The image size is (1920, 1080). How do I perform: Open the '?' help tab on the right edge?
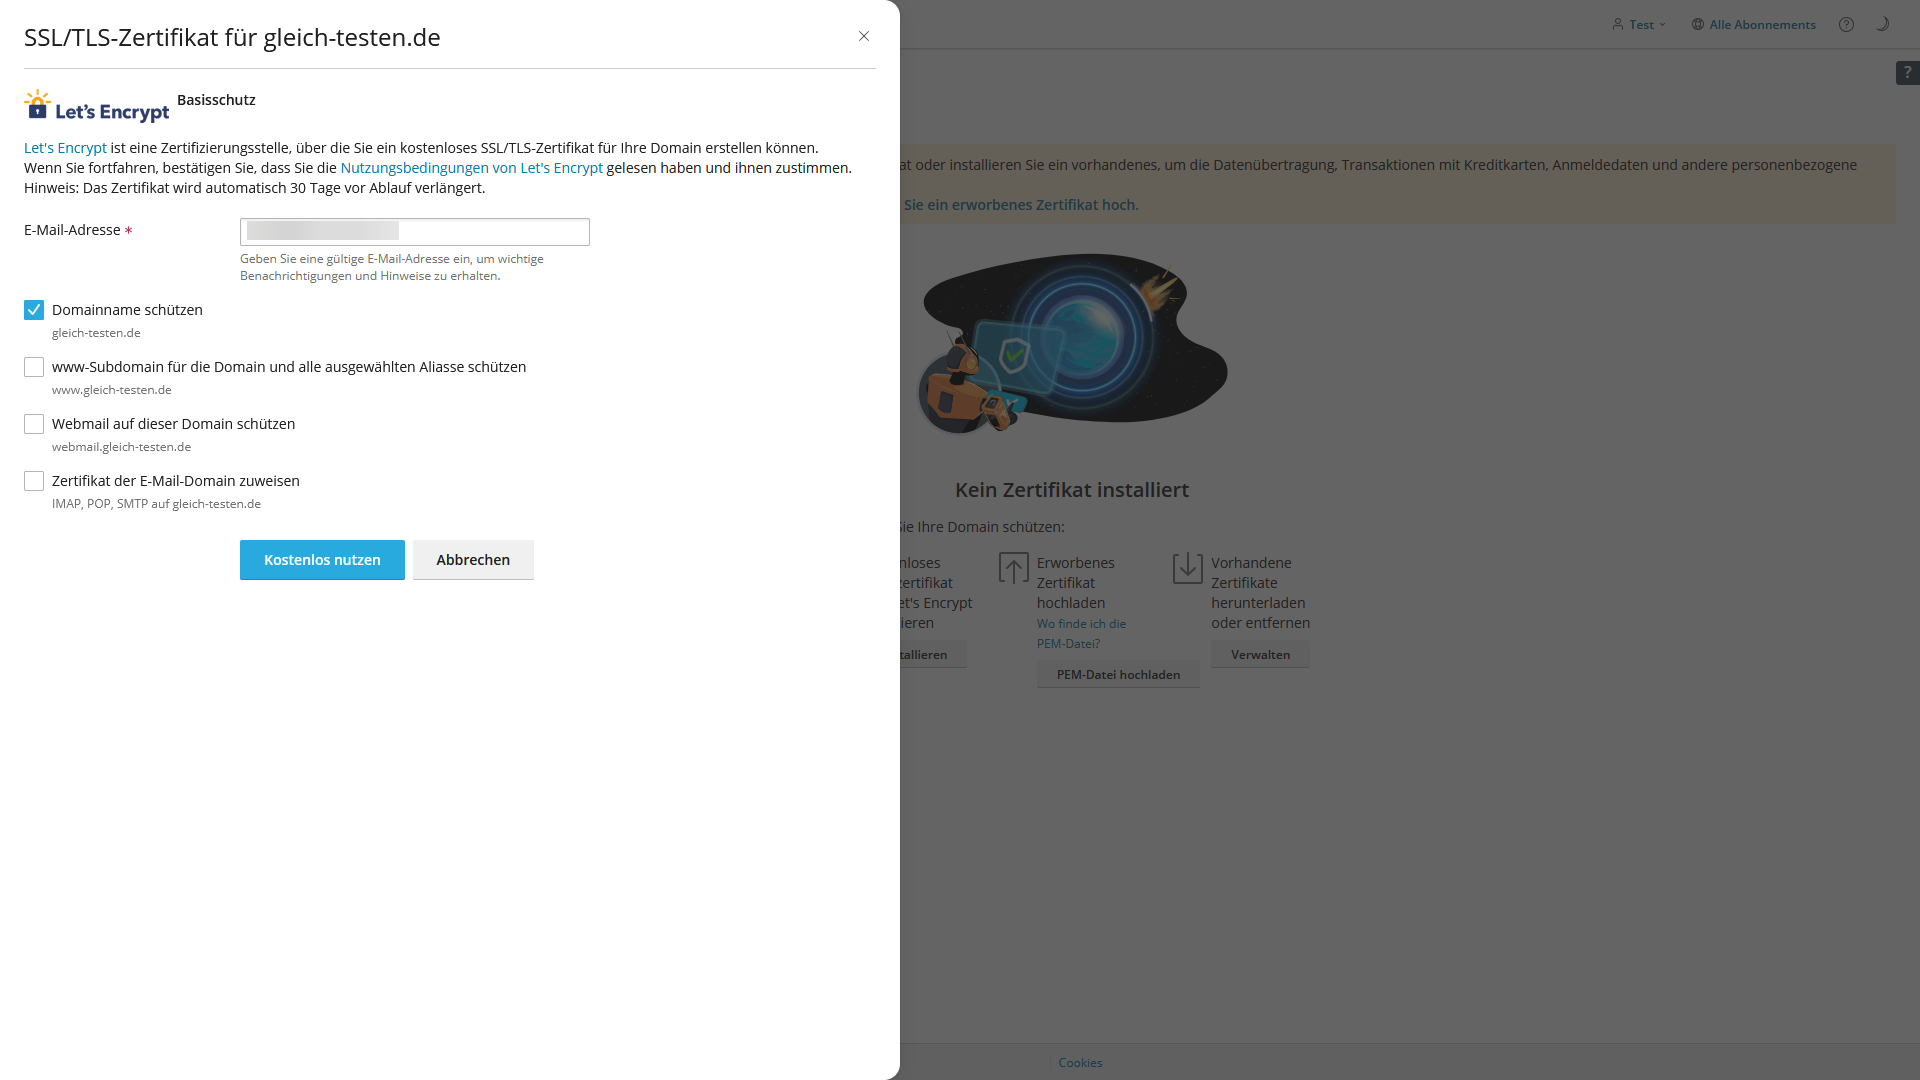(1909, 72)
